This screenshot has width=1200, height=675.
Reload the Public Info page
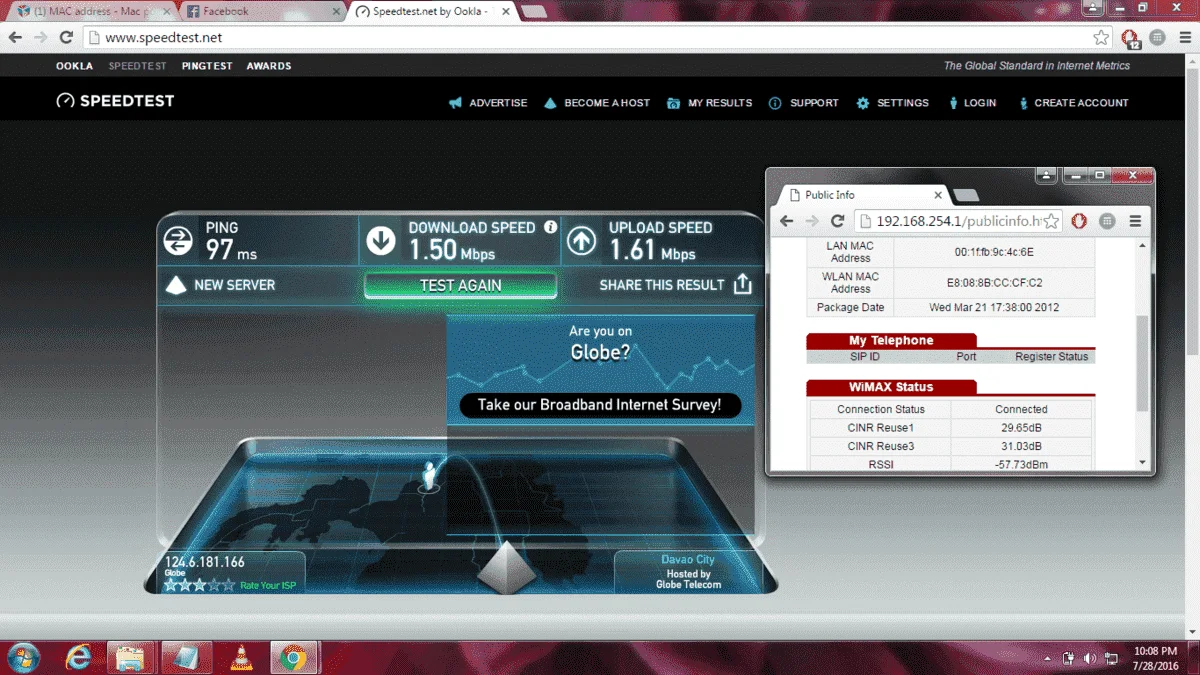coord(838,221)
